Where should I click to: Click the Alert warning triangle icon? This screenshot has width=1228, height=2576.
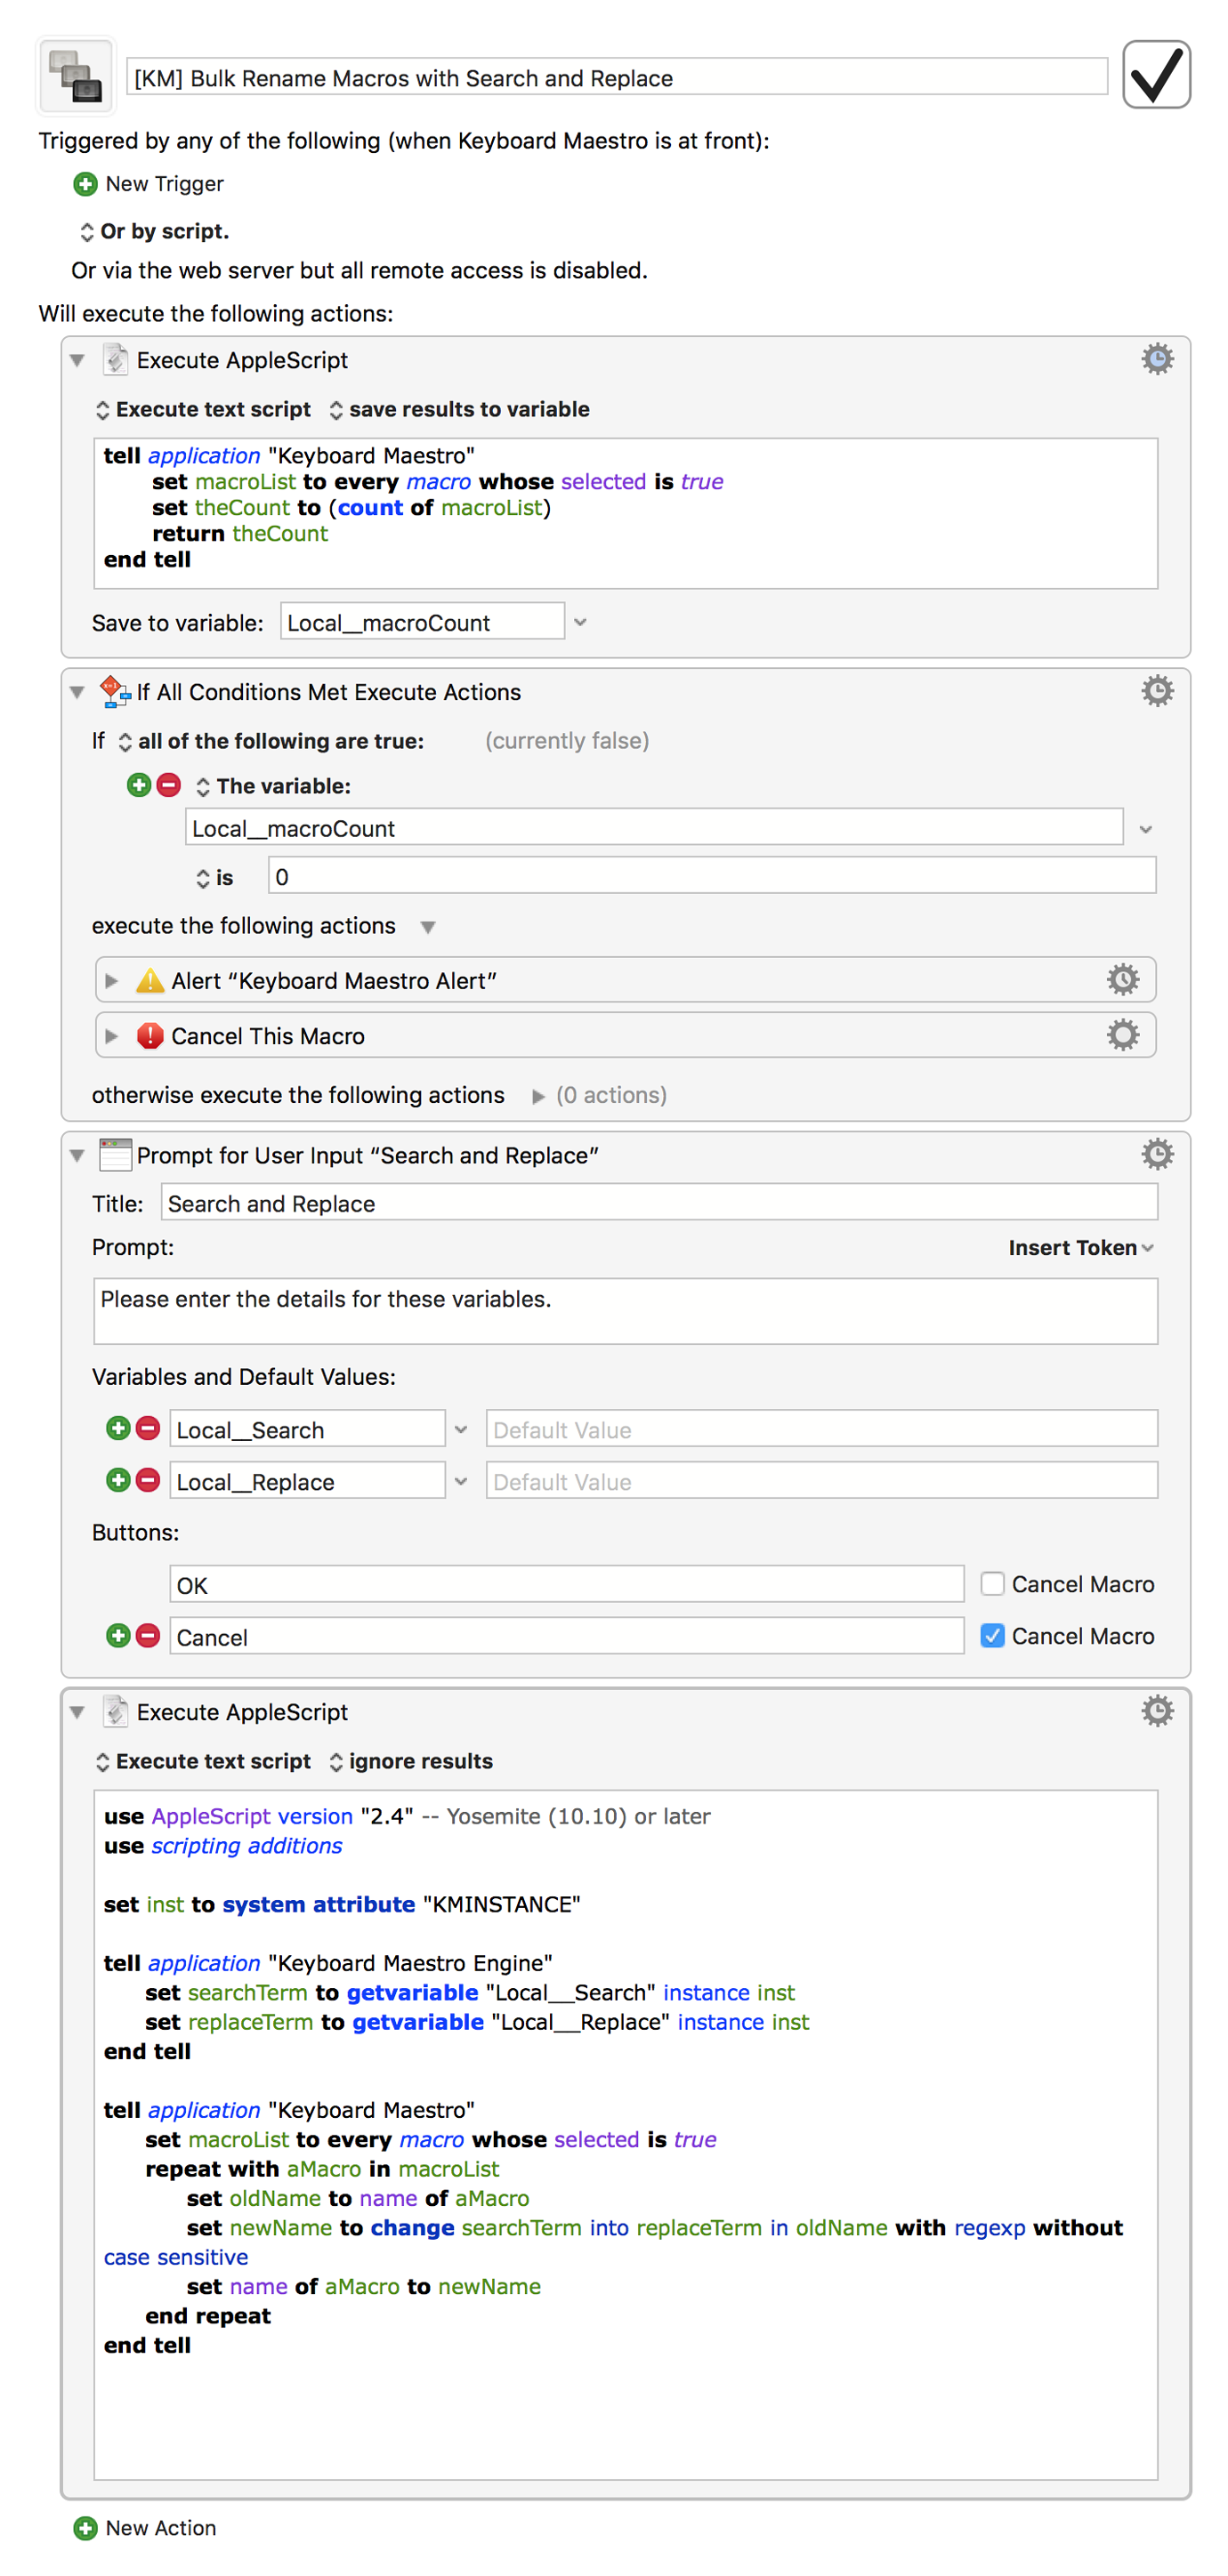(x=149, y=981)
